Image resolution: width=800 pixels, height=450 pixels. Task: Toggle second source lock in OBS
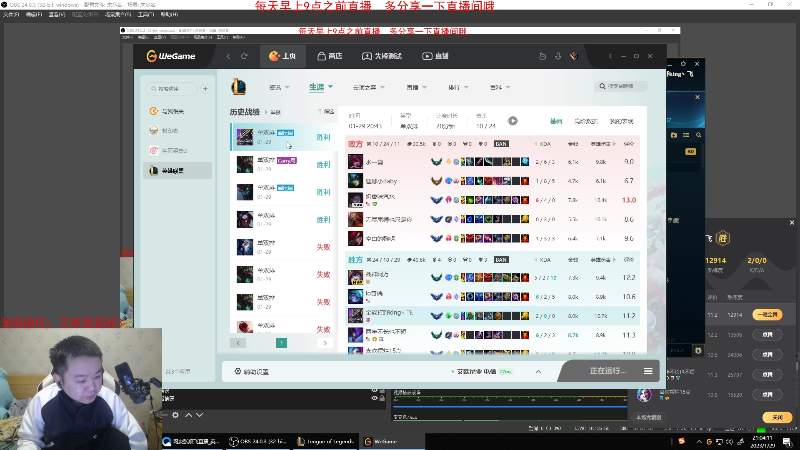382,398
